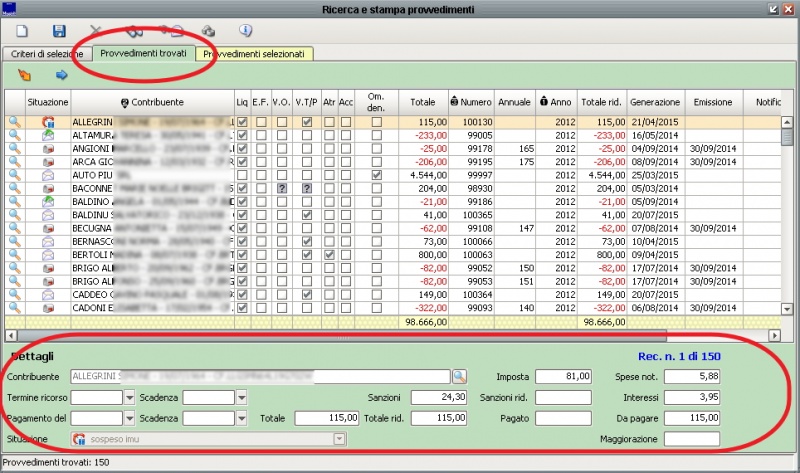Switch to the Criteri di selezione tab
The width and height of the screenshot is (800, 473).
[47, 53]
